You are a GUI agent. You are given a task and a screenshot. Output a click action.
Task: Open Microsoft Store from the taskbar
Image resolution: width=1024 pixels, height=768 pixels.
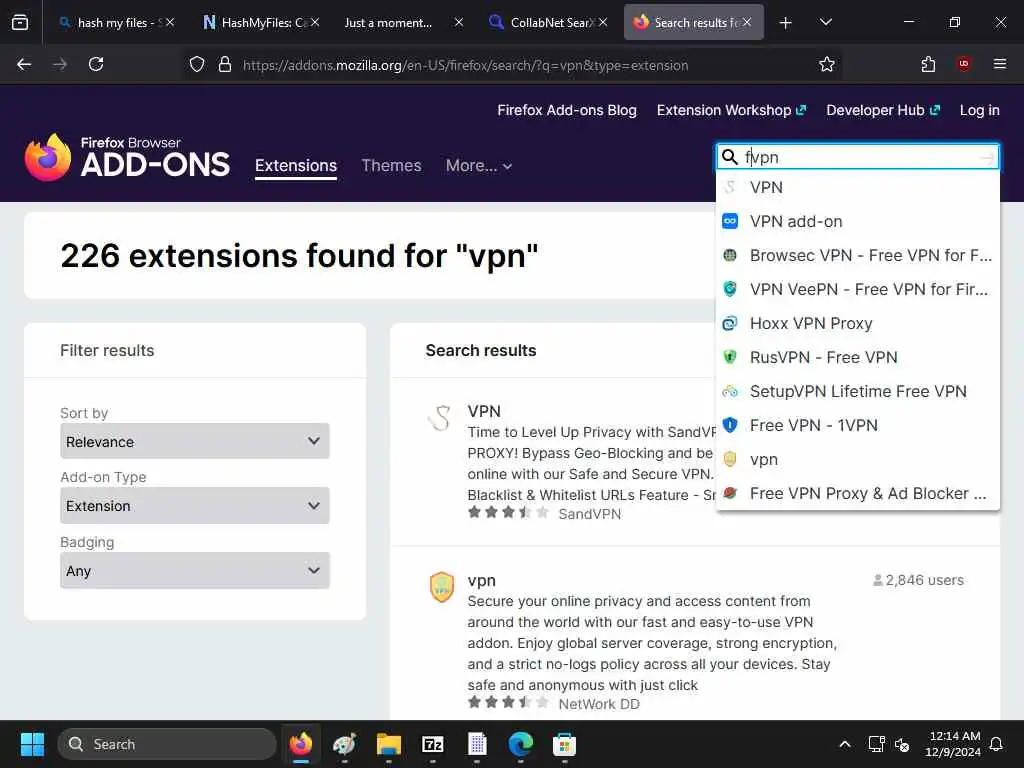click(564, 744)
